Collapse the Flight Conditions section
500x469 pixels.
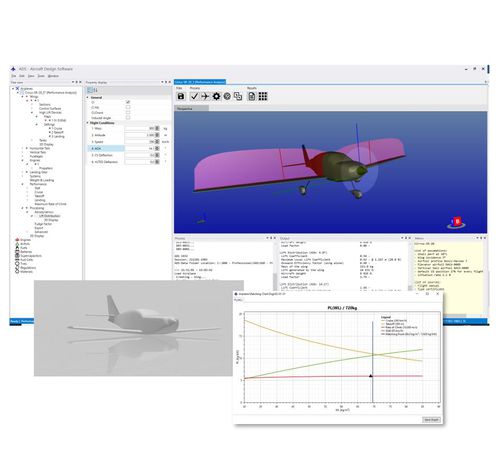tap(88, 123)
